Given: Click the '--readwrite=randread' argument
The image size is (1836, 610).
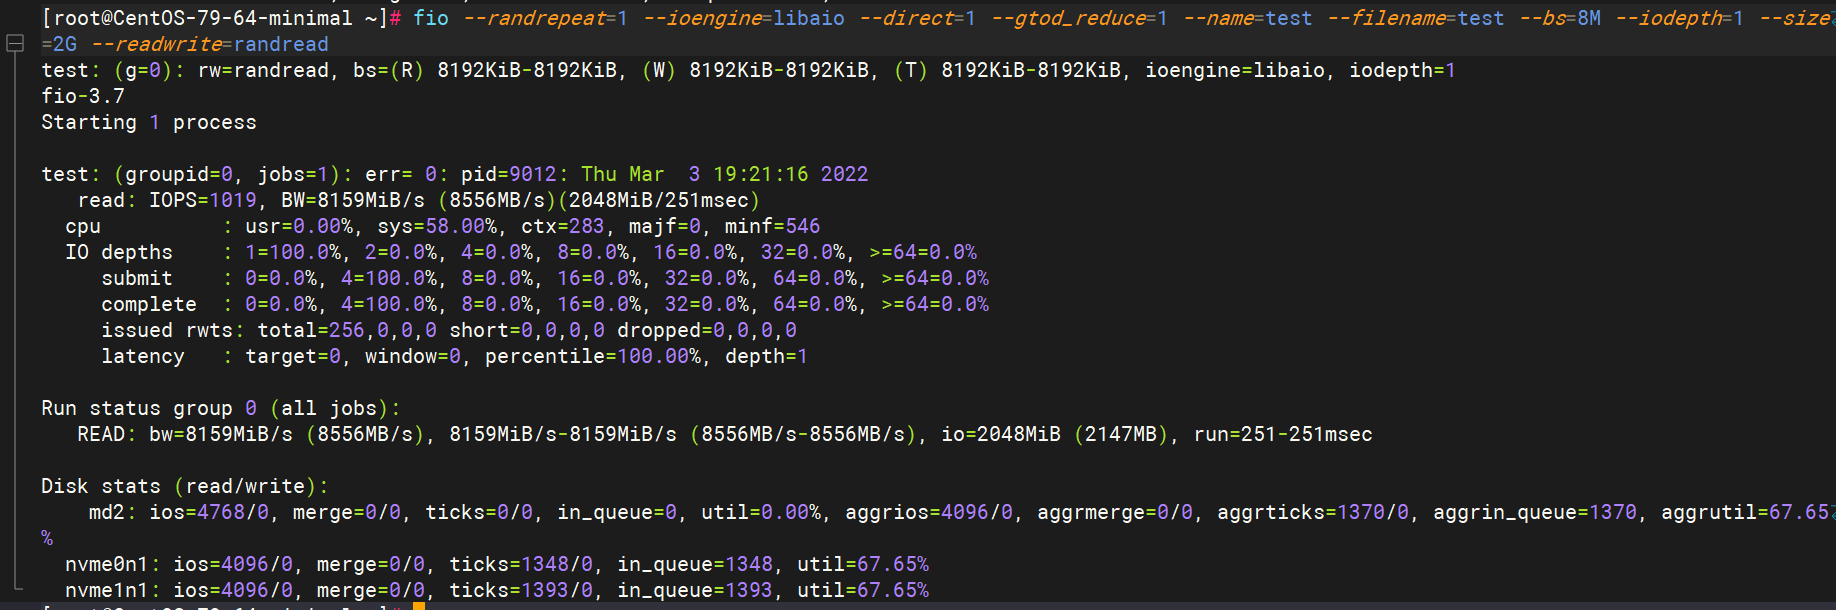Looking at the screenshot, I should pyautogui.click(x=209, y=44).
